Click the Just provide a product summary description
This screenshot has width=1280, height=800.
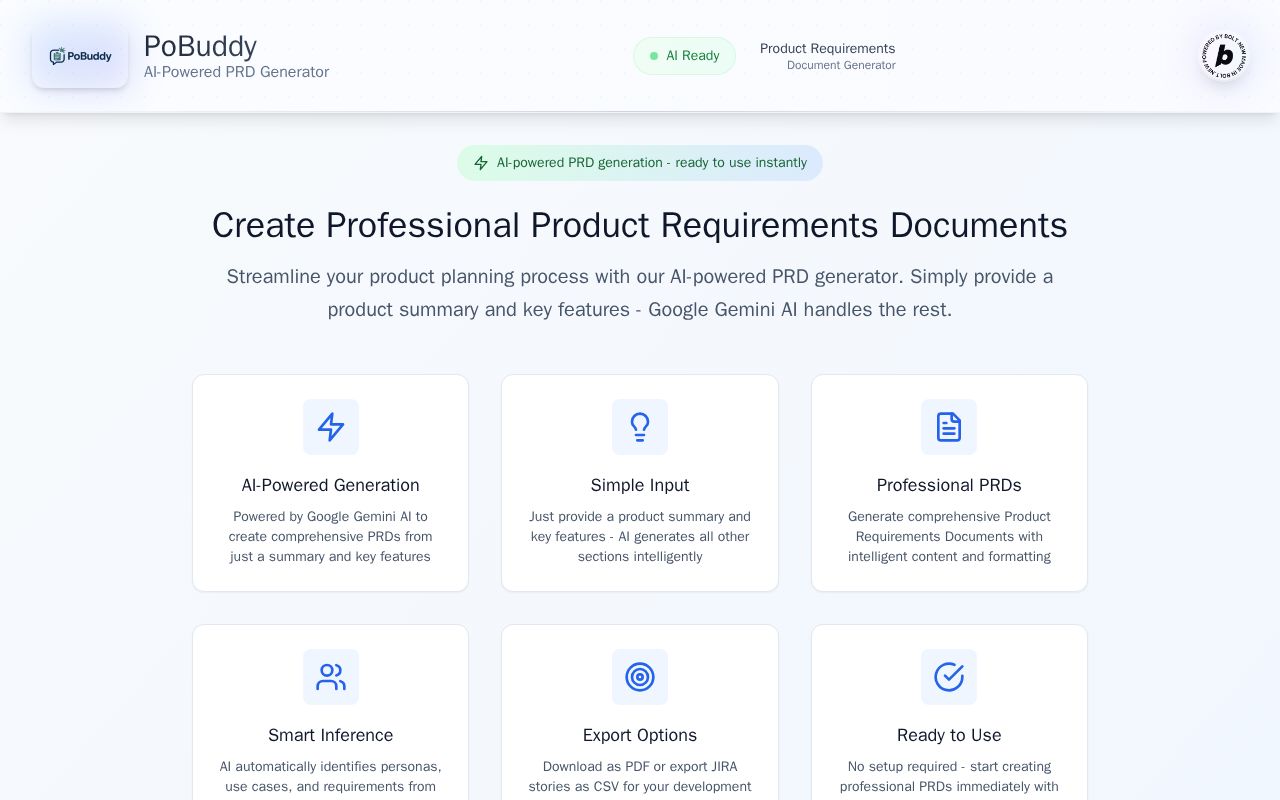[x=640, y=537]
